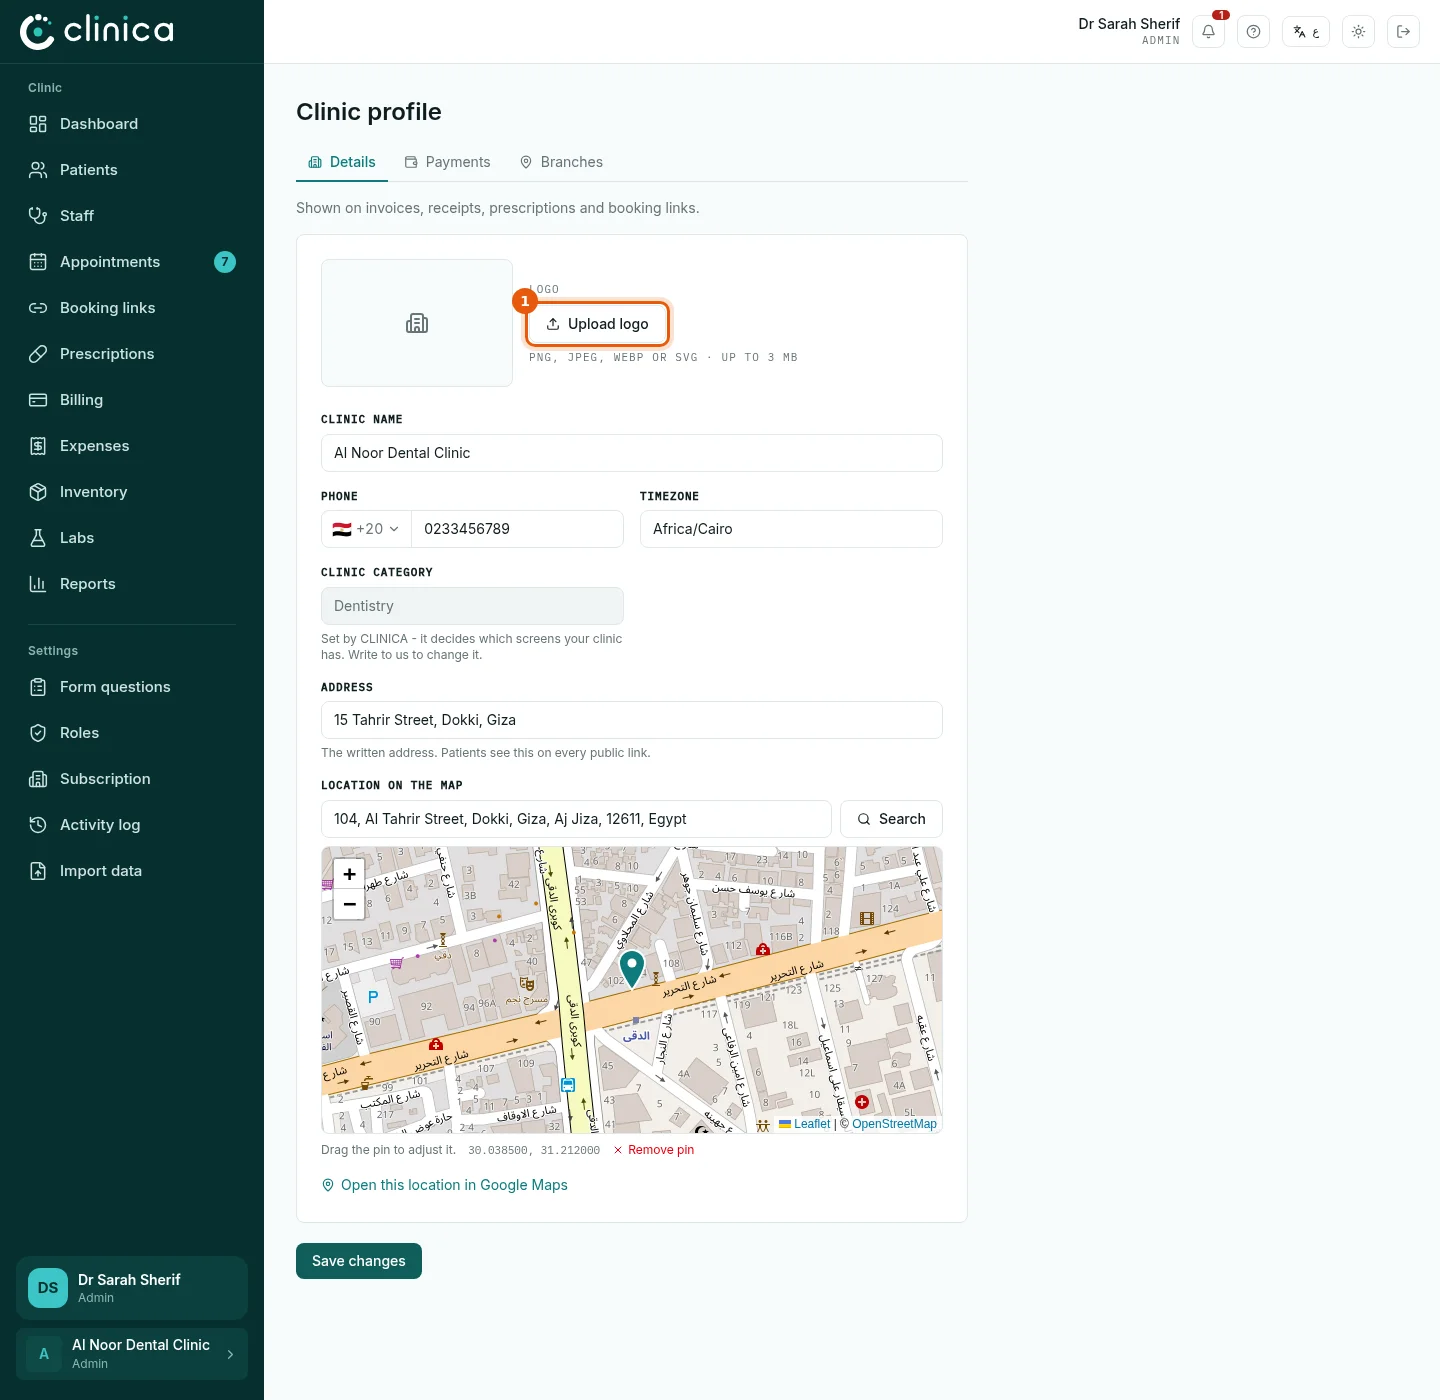Open the Expenses page
Viewport: 1440px width, 1400px height.
[x=132, y=446]
